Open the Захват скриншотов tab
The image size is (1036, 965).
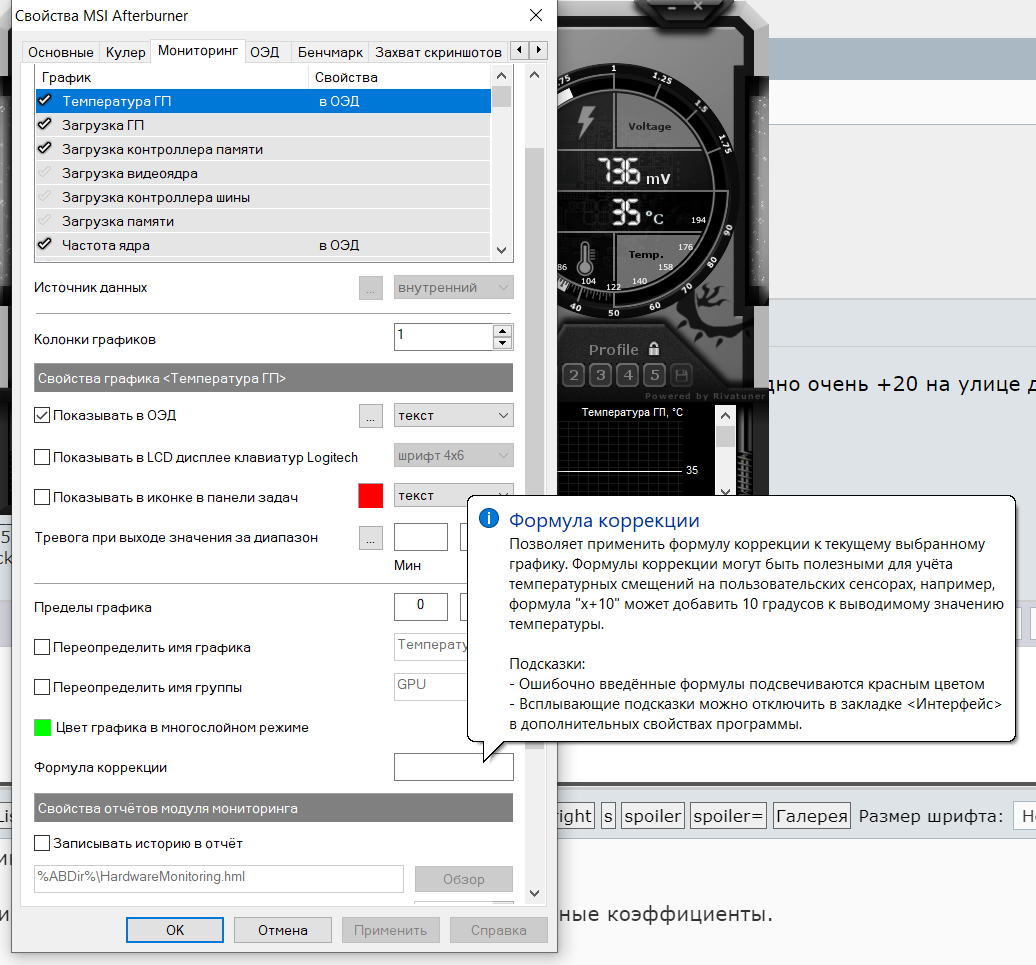click(438, 52)
